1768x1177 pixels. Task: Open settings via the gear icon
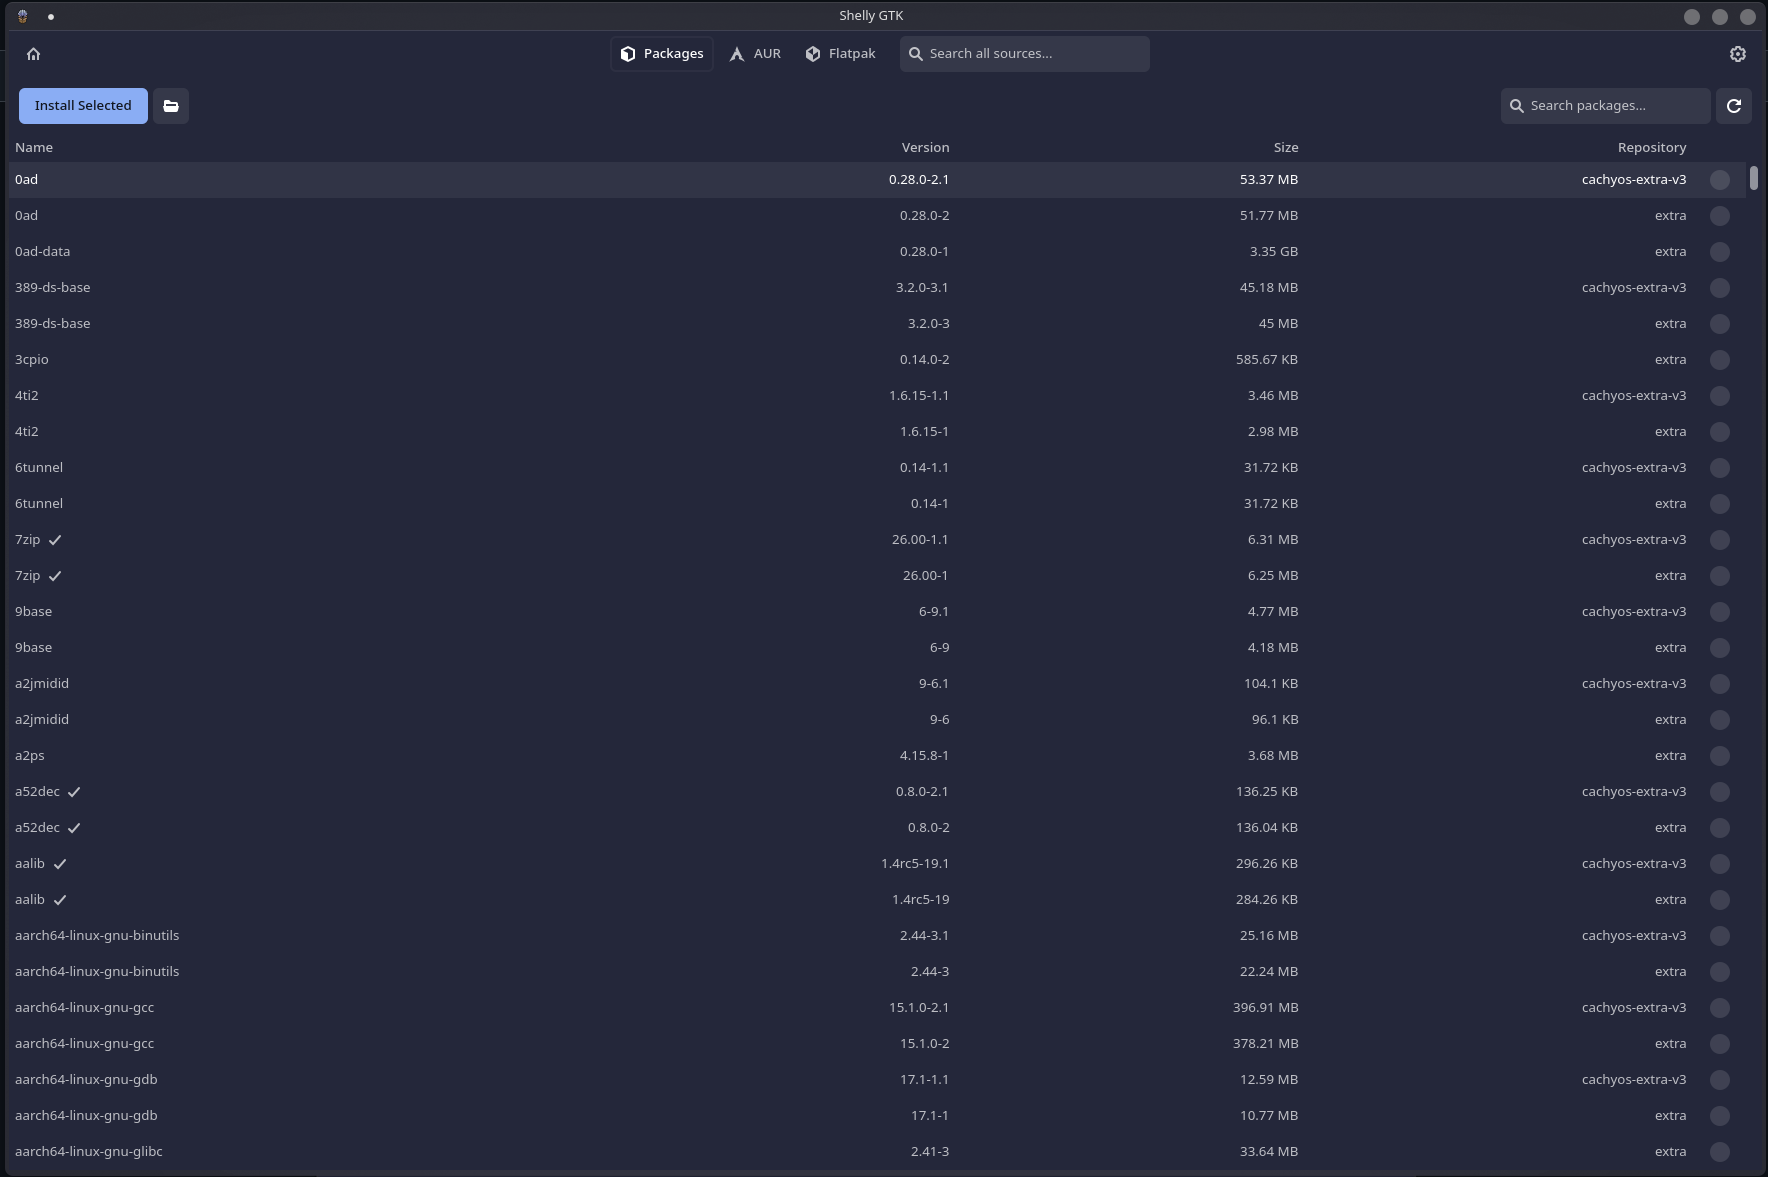1738,54
